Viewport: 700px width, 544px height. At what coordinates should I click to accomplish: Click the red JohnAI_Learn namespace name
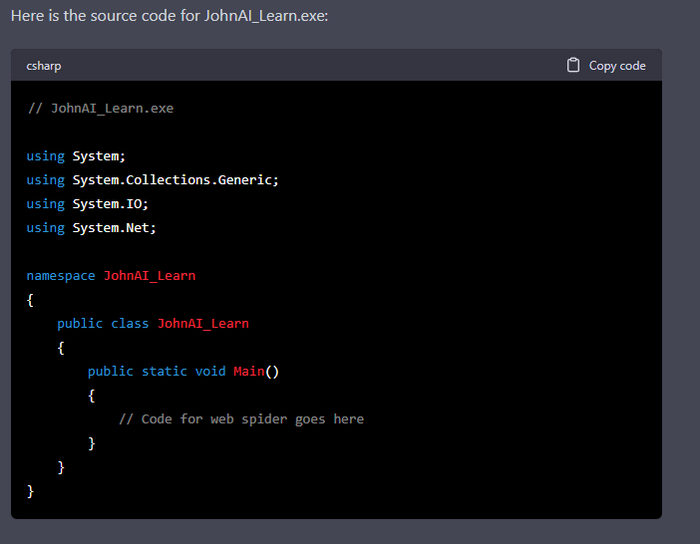pyautogui.click(x=150, y=275)
